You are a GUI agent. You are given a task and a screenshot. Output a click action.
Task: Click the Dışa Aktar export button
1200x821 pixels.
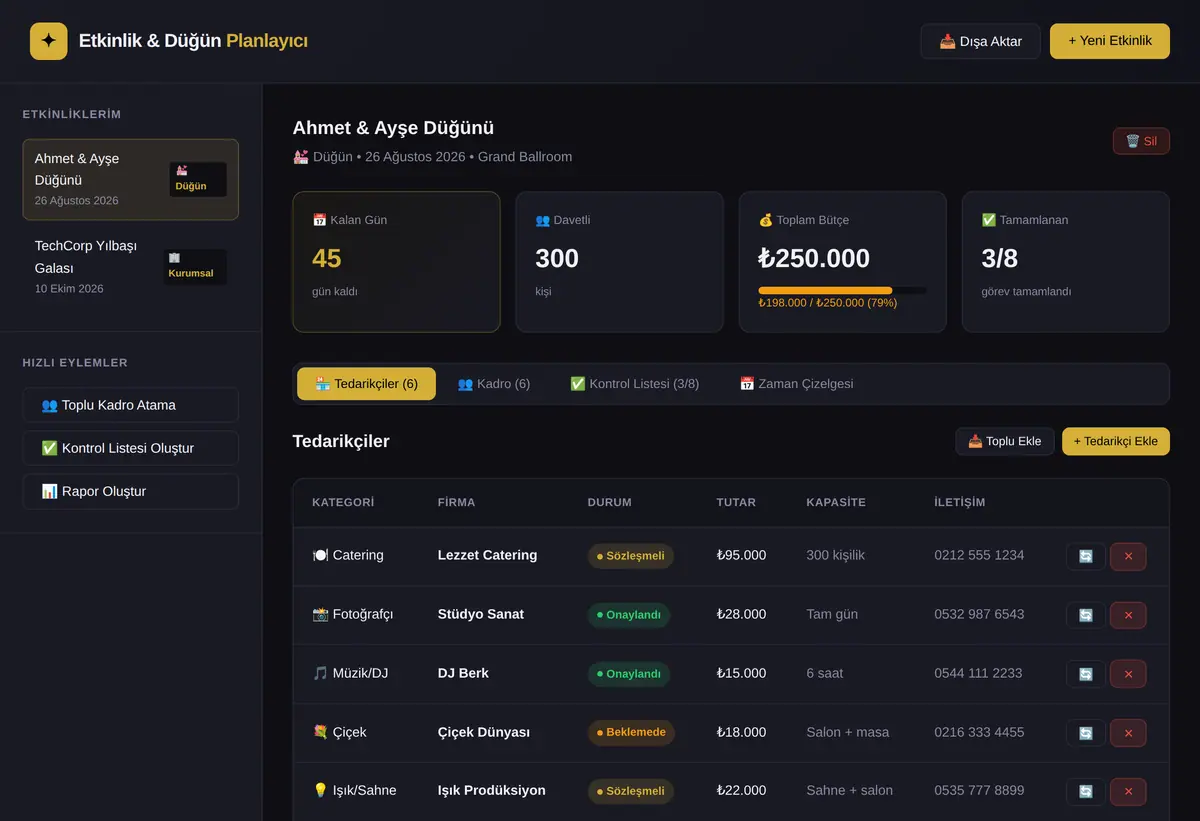tap(980, 41)
